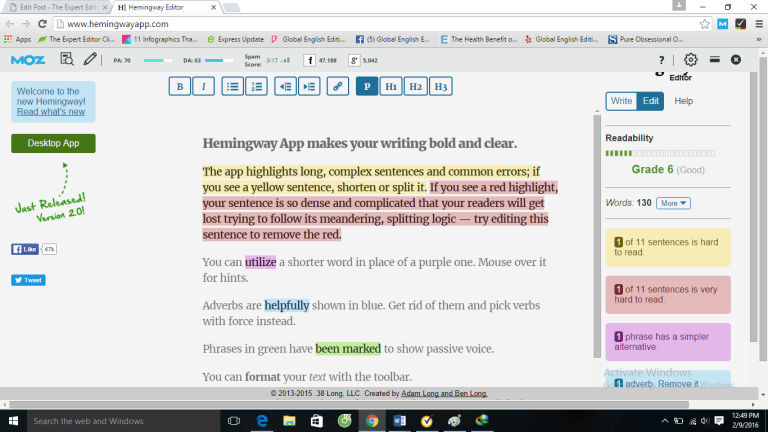
Task: Apply bold formatting with the B button
Action: [x=180, y=87]
